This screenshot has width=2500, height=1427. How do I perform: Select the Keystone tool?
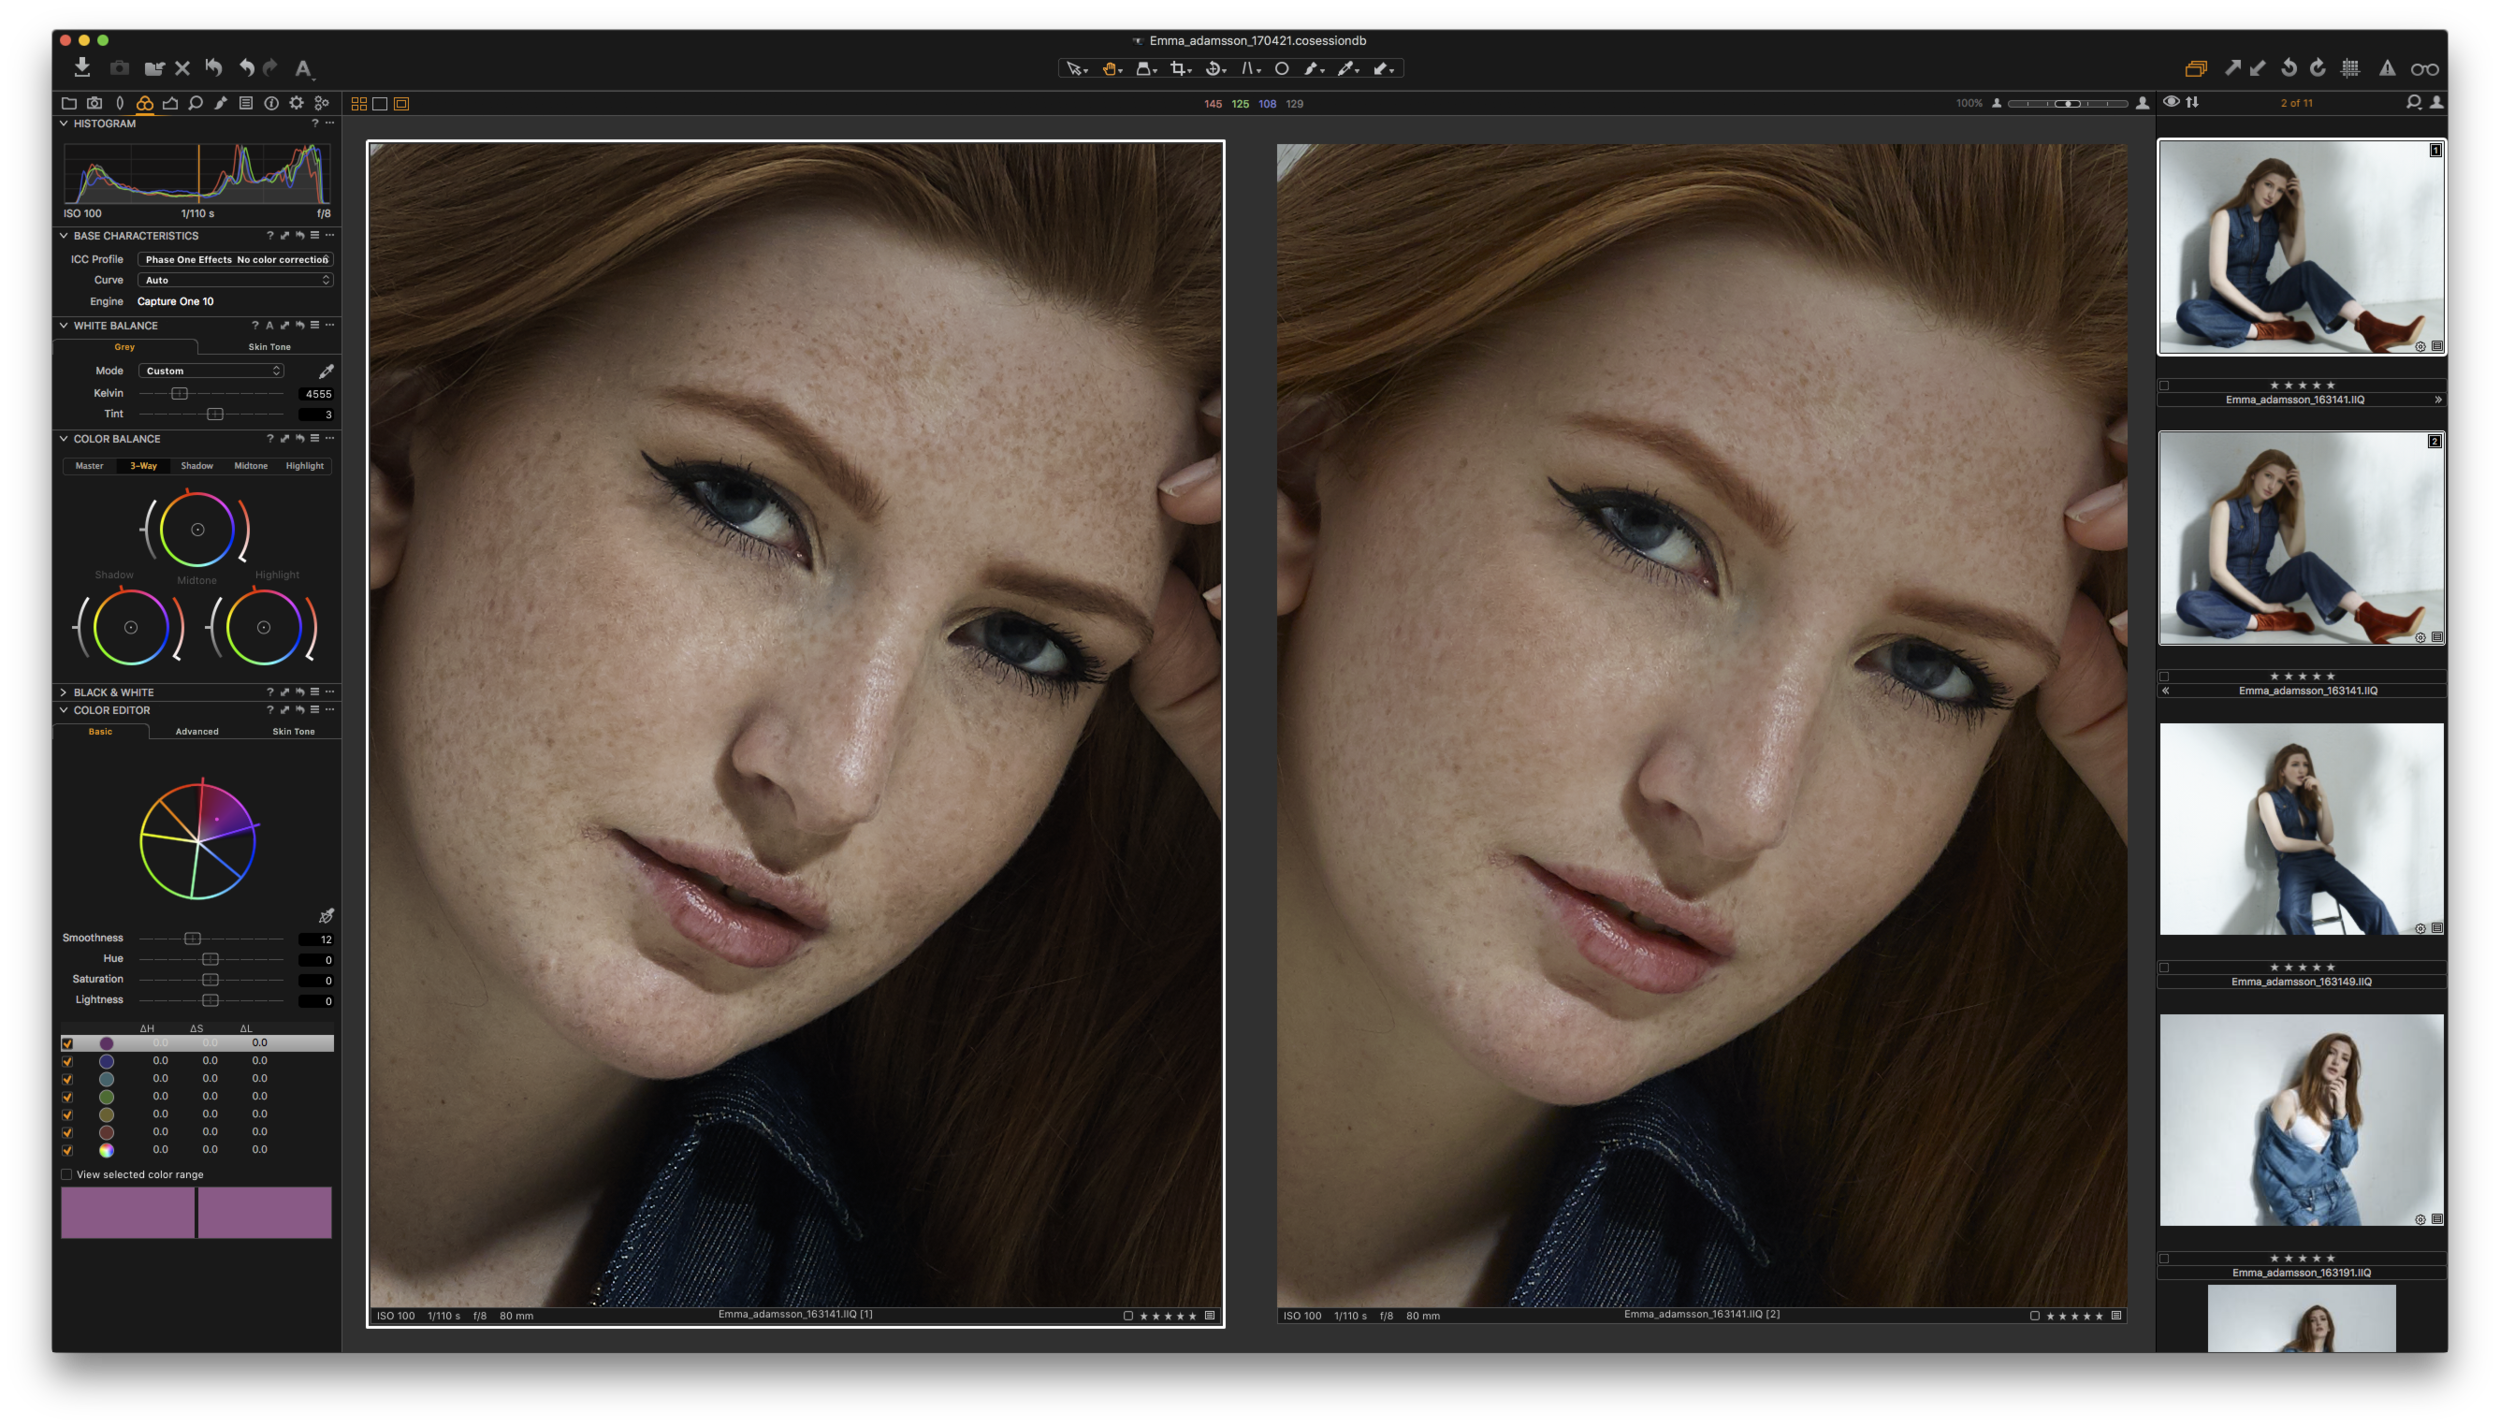coord(1250,69)
